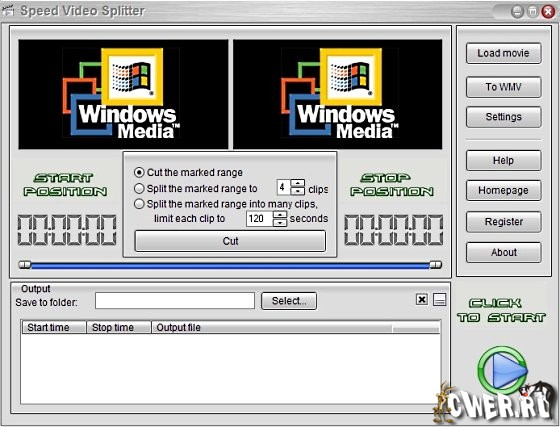This screenshot has height=427, width=560.
Task: Click the left video preview pane
Action: coord(123,94)
